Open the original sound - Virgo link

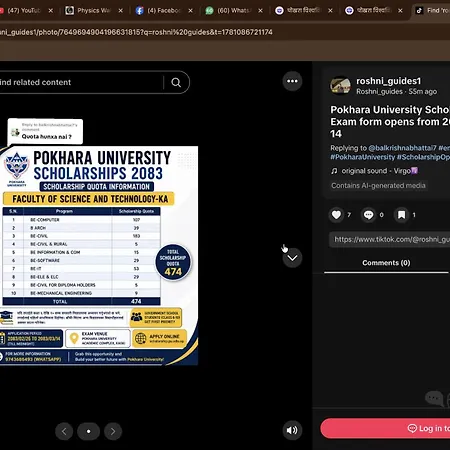(374, 171)
